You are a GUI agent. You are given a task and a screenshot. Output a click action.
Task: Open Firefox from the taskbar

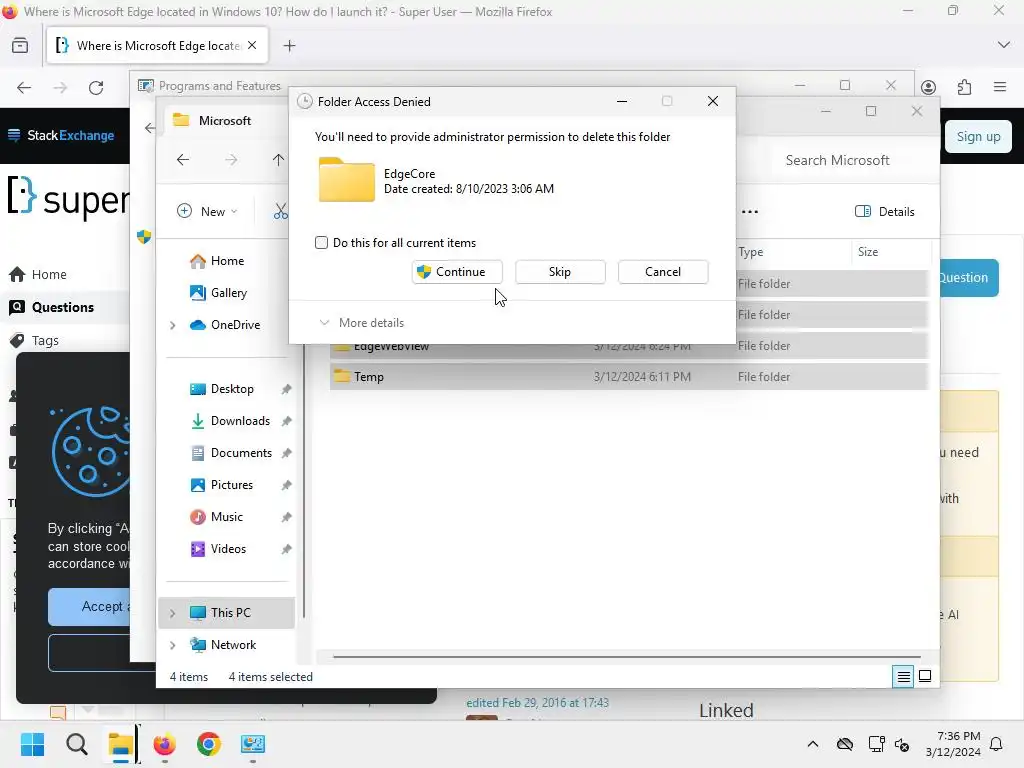point(165,744)
